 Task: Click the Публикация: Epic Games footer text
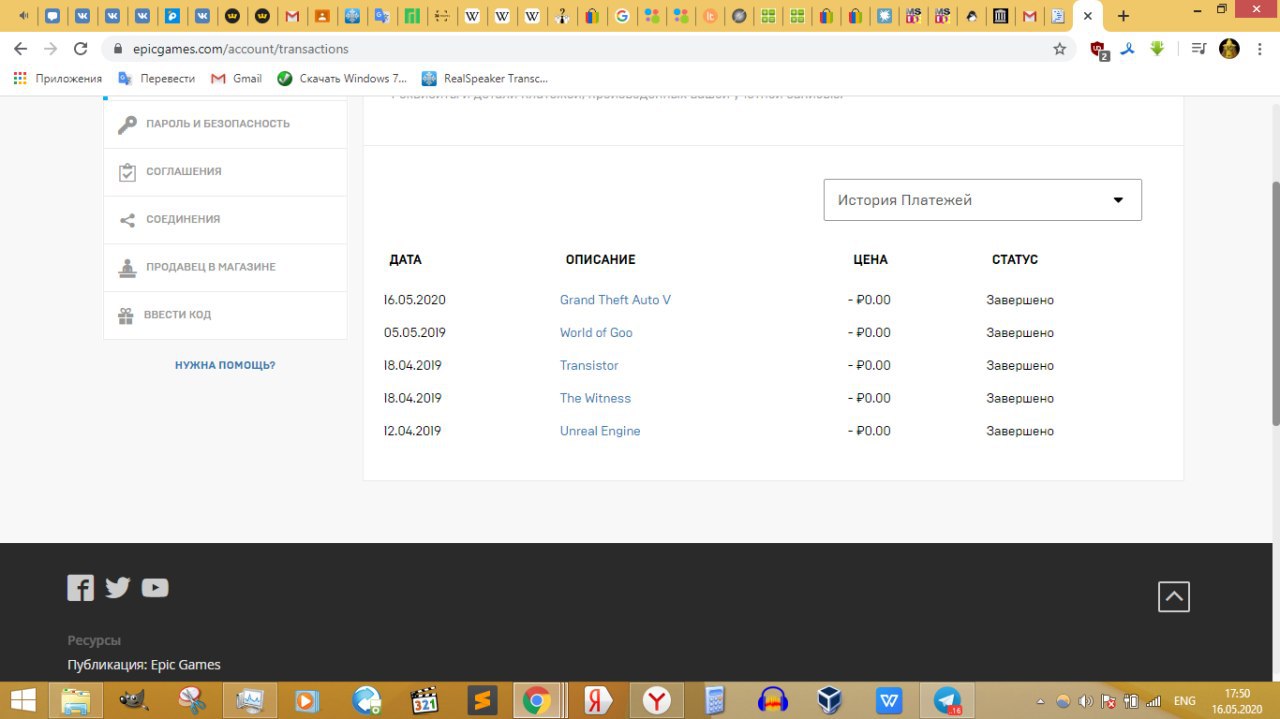144,665
